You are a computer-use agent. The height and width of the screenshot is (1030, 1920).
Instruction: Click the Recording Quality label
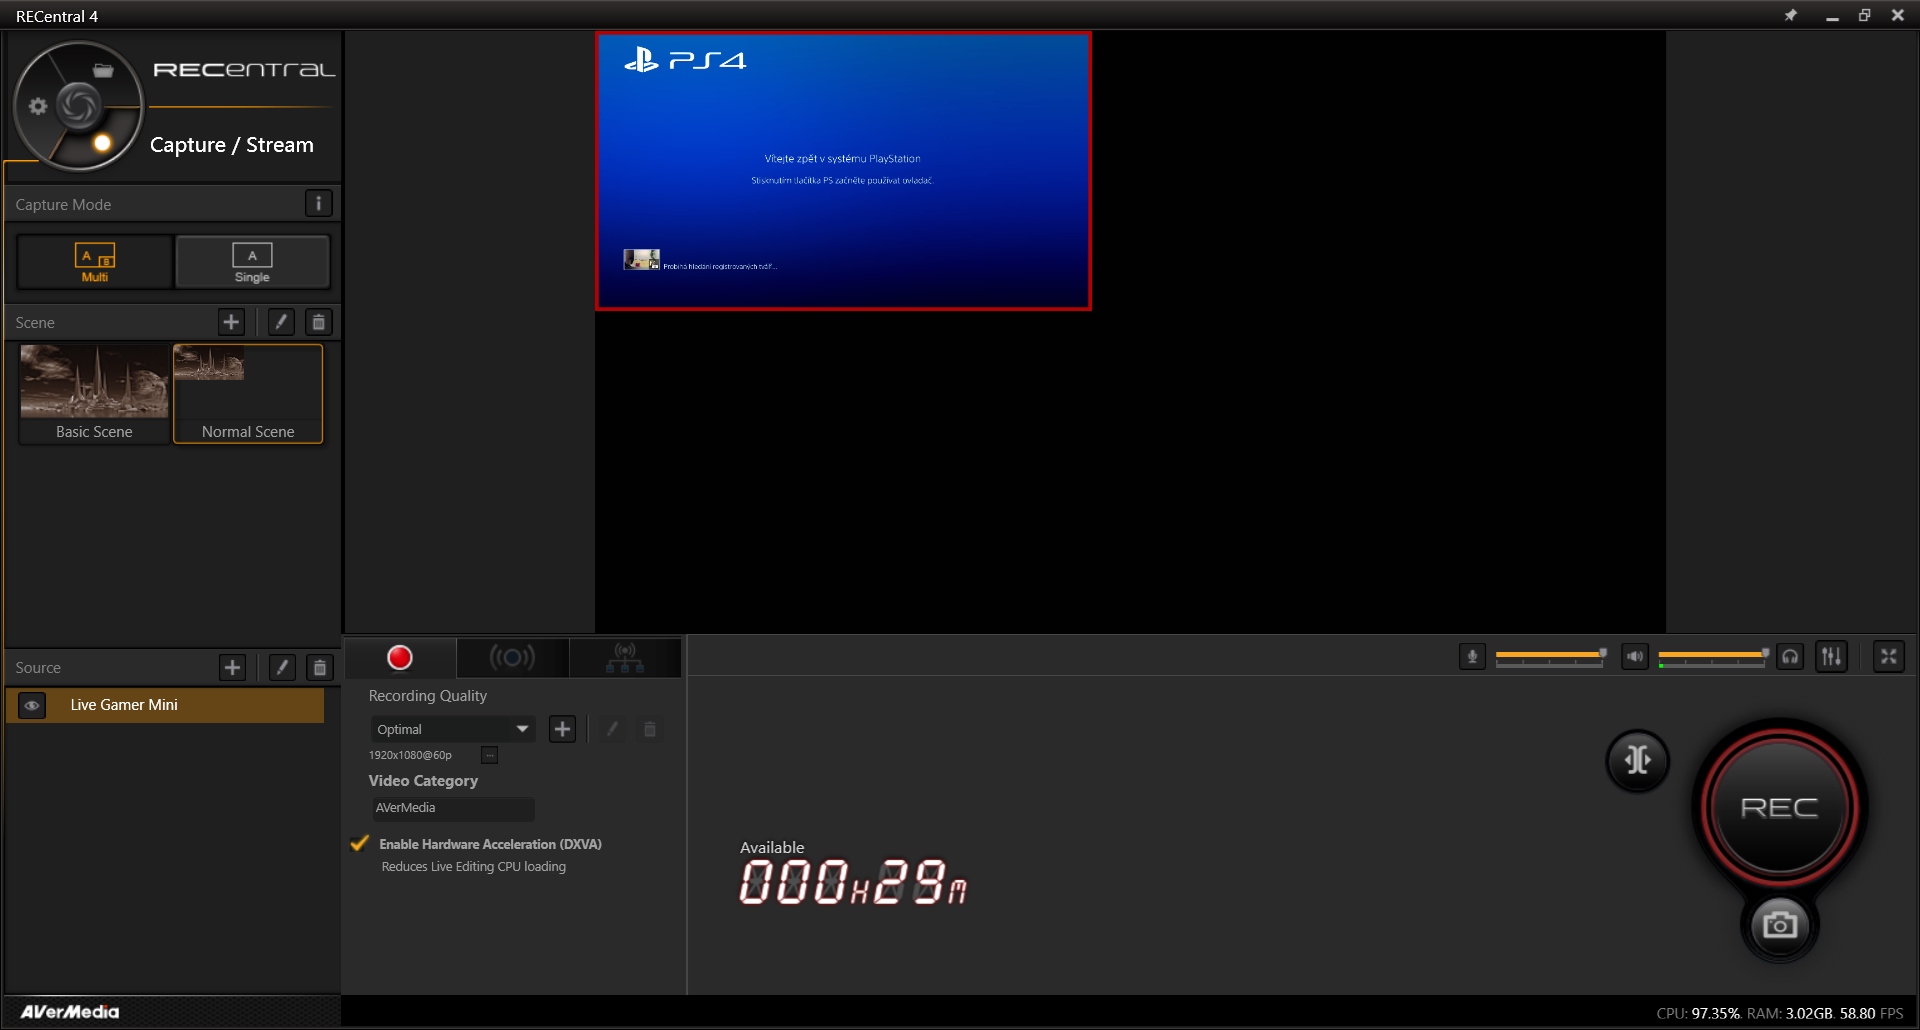[x=428, y=696]
